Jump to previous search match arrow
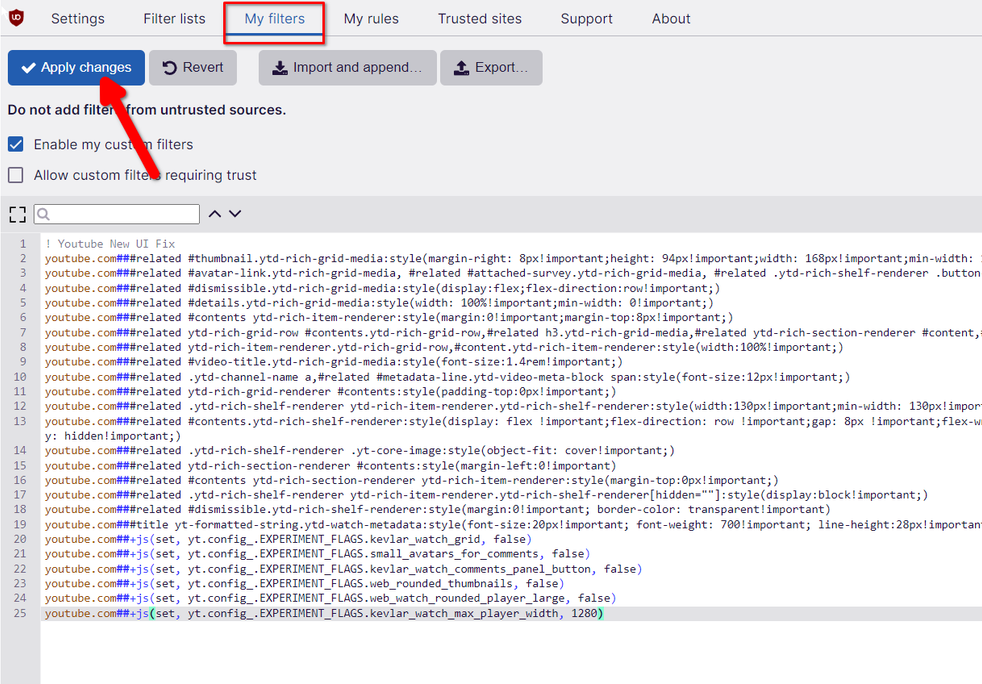 pyautogui.click(x=215, y=214)
